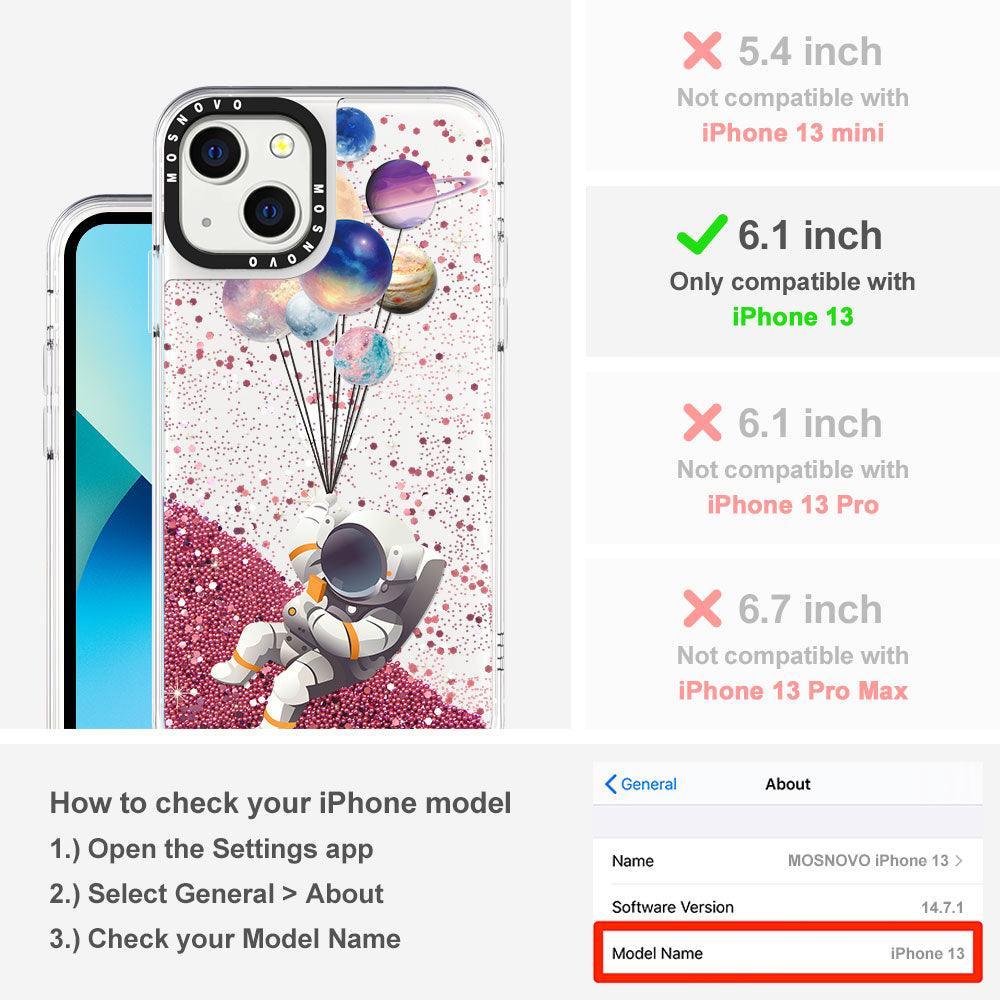Click the MOSNOVO iPhone 13 name value
This screenshot has width=1000, height=1000.
(x=868, y=860)
